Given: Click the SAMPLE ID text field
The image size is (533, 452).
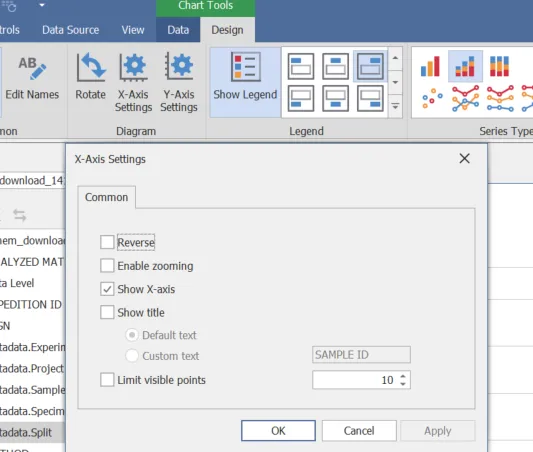Looking at the screenshot, I should click(361, 355).
